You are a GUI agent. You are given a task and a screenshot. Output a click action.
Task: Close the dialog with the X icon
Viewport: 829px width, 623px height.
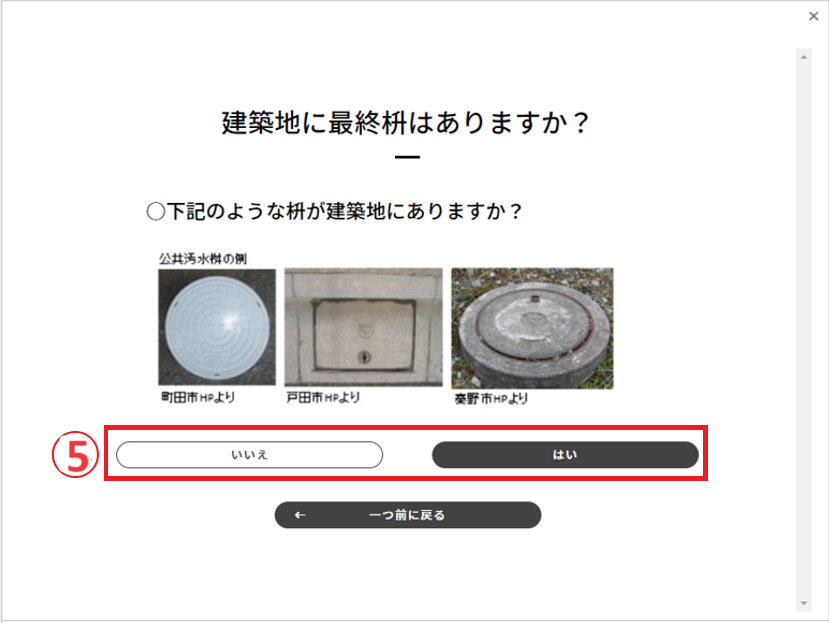coord(813,16)
